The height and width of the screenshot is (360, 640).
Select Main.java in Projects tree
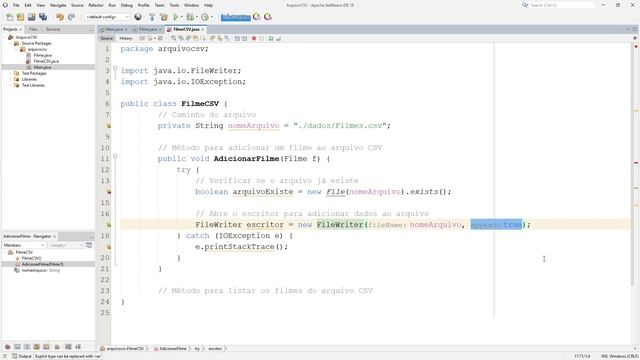click(x=42, y=67)
